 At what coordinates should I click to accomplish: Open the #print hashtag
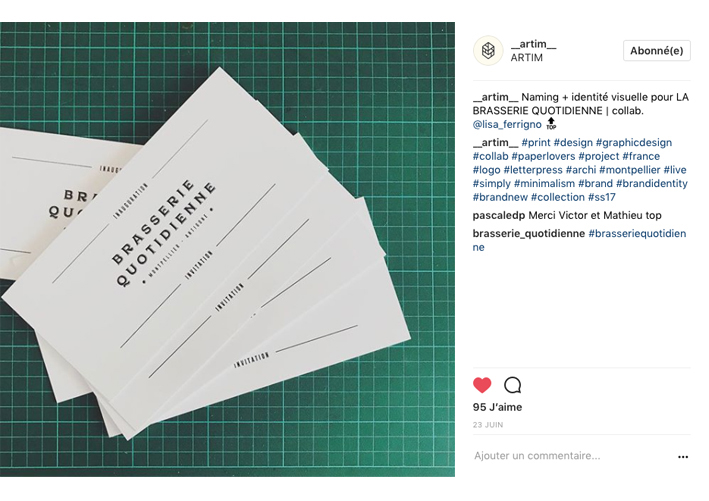(536, 142)
